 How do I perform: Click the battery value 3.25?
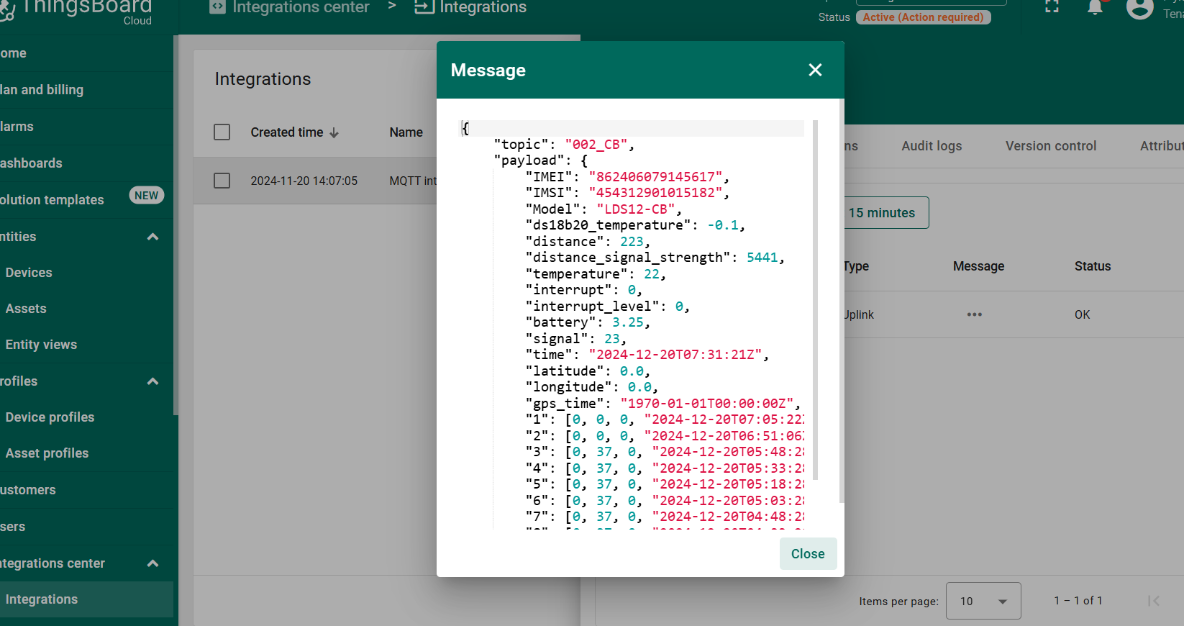[x=627, y=322]
